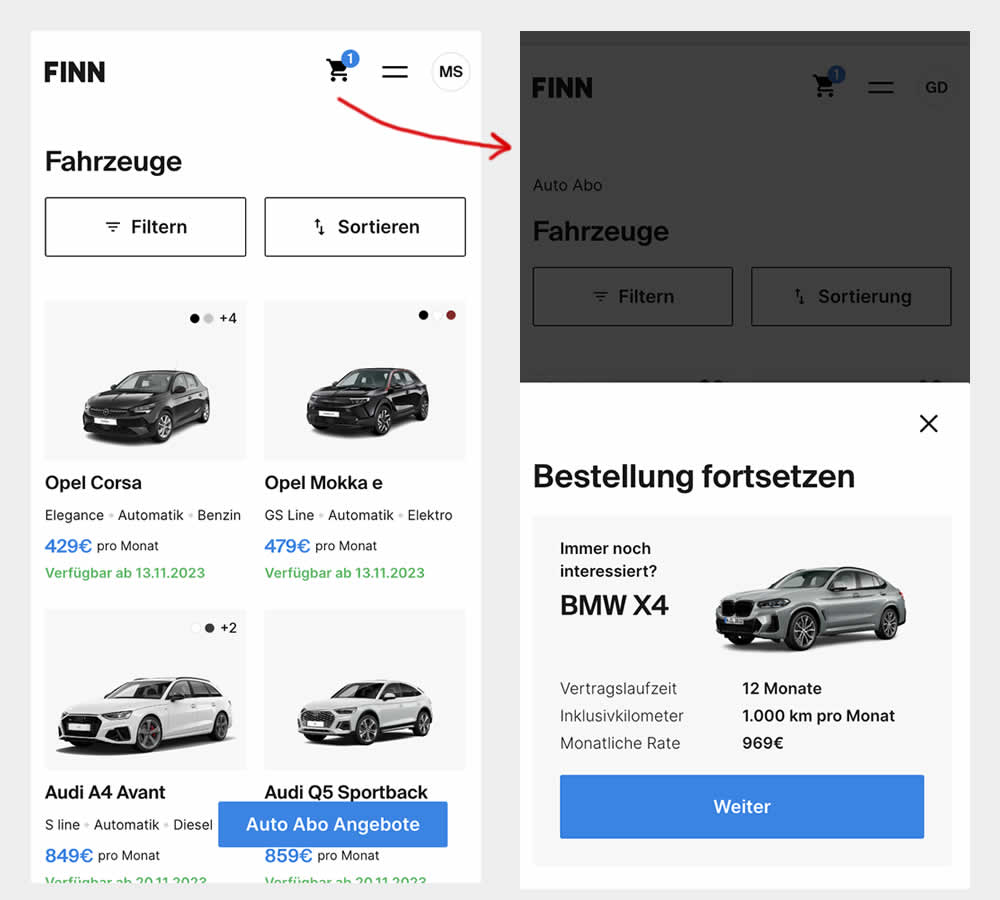Click the MS profile avatar

[450, 72]
